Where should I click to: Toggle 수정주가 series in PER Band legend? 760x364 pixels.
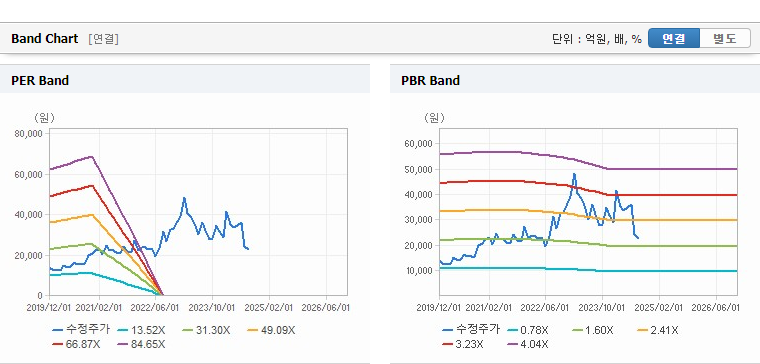pyautogui.click(x=81, y=330)
